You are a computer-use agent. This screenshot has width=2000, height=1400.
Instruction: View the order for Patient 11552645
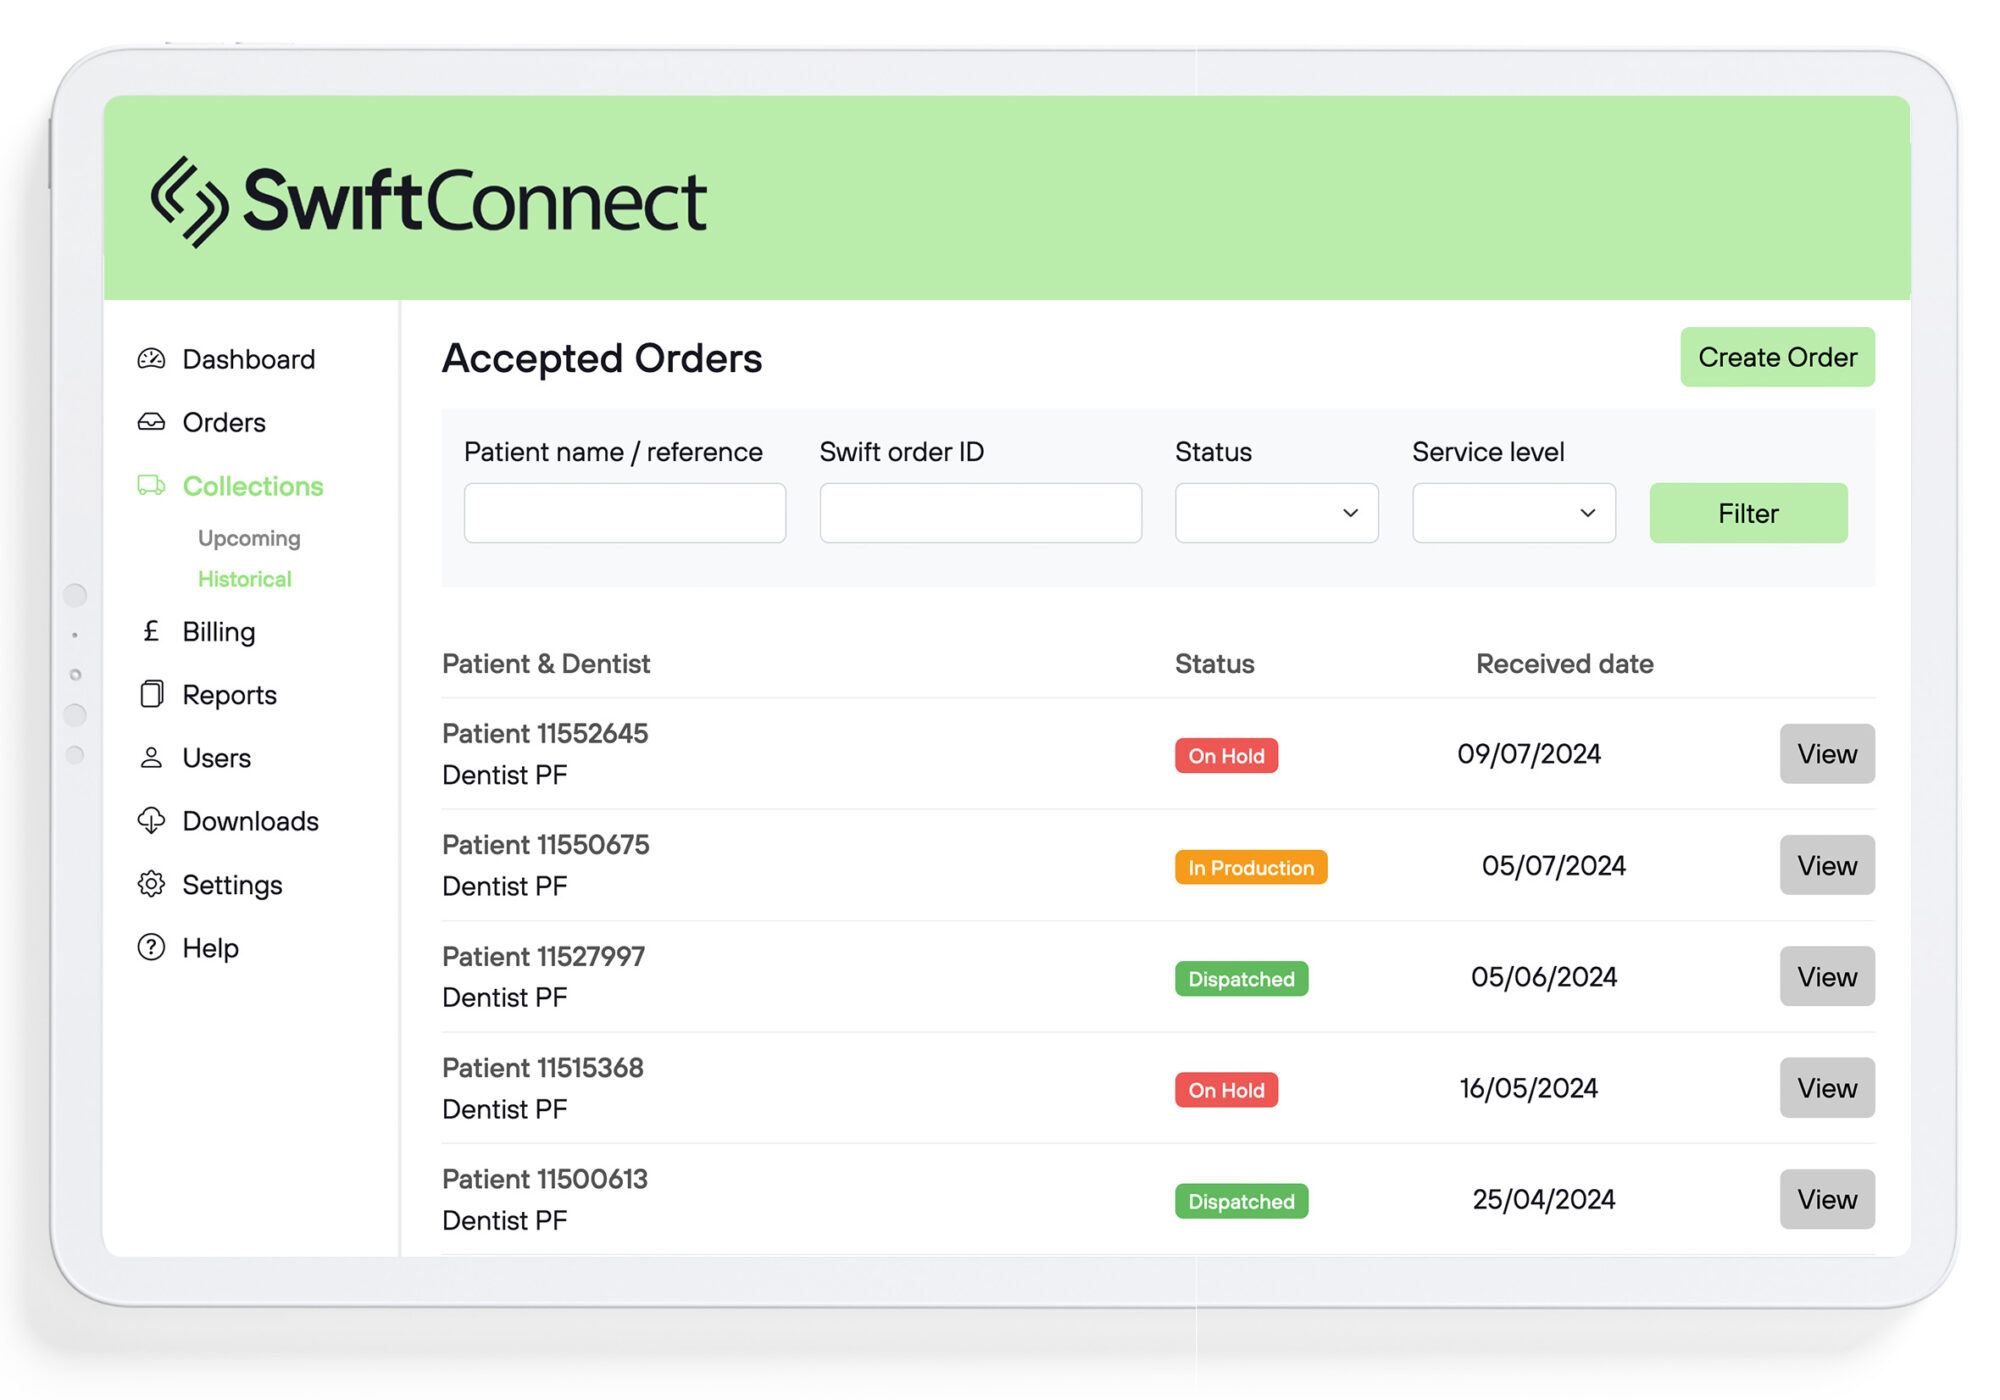1826,754
